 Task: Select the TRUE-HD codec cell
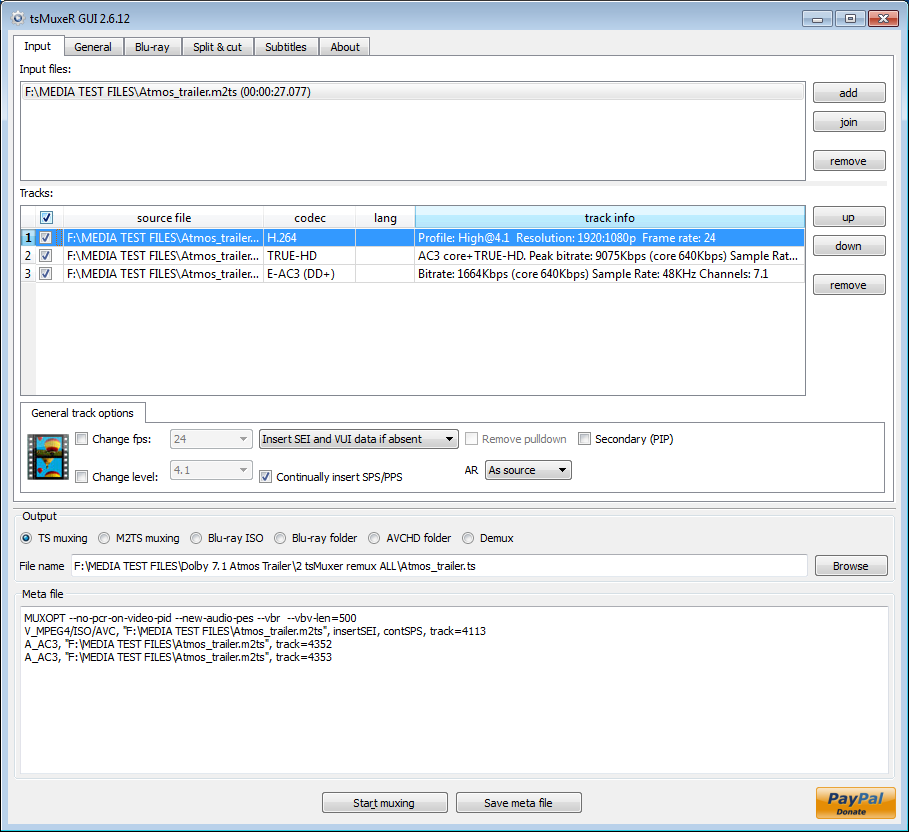pos(310,256)
